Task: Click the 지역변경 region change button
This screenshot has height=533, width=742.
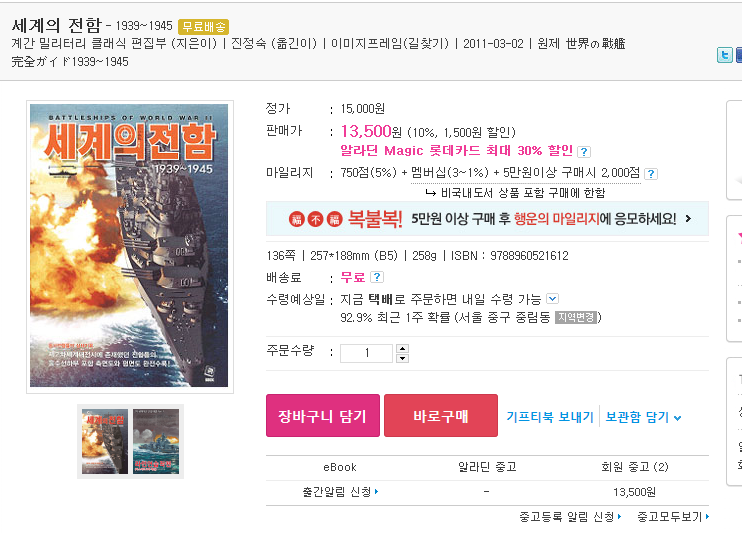Action: pos(576,317)
